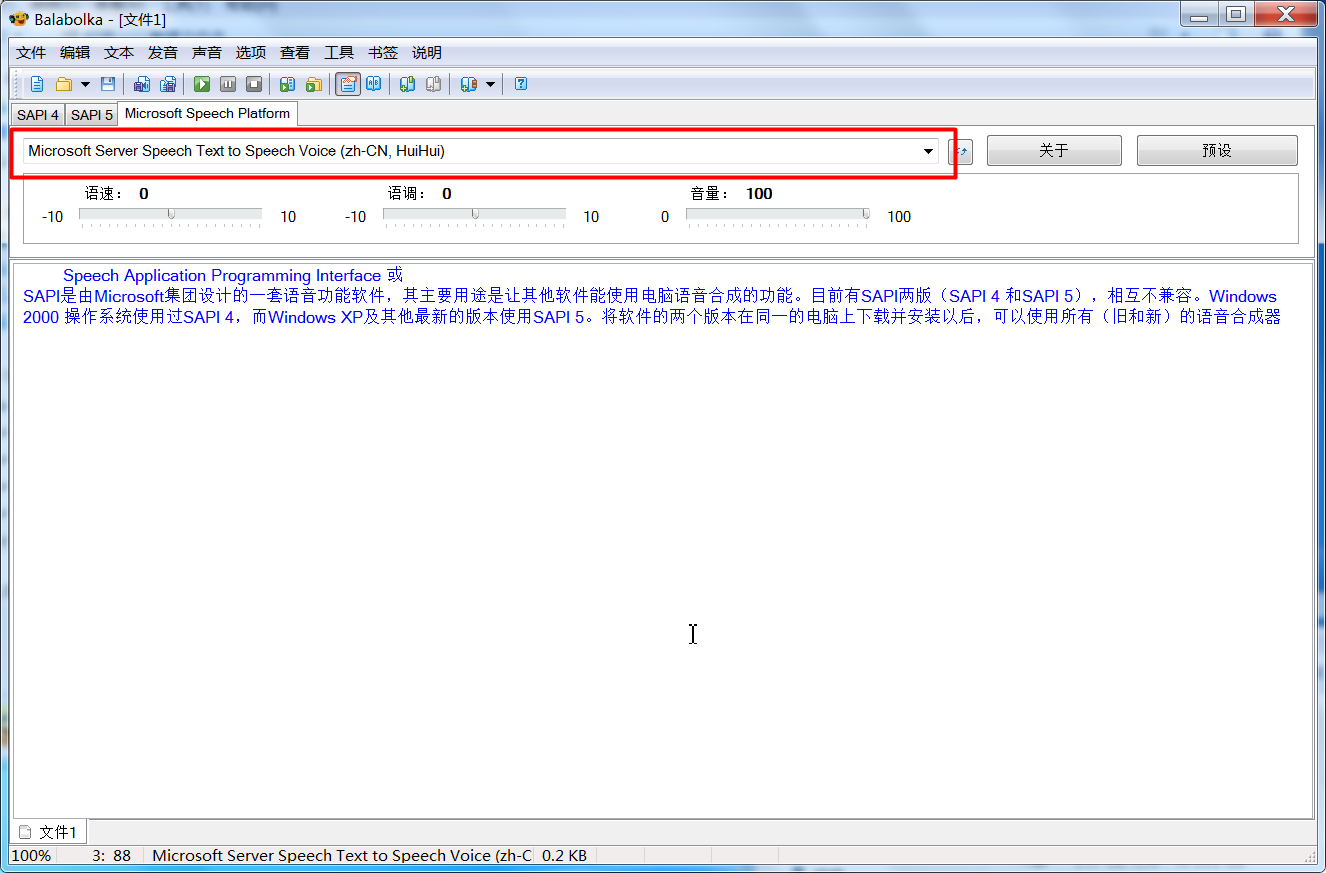The height and width of the screenshot is (873, 1326).
Task: Expand the arrow beside the Open folder icon
Action: [85, 84]
